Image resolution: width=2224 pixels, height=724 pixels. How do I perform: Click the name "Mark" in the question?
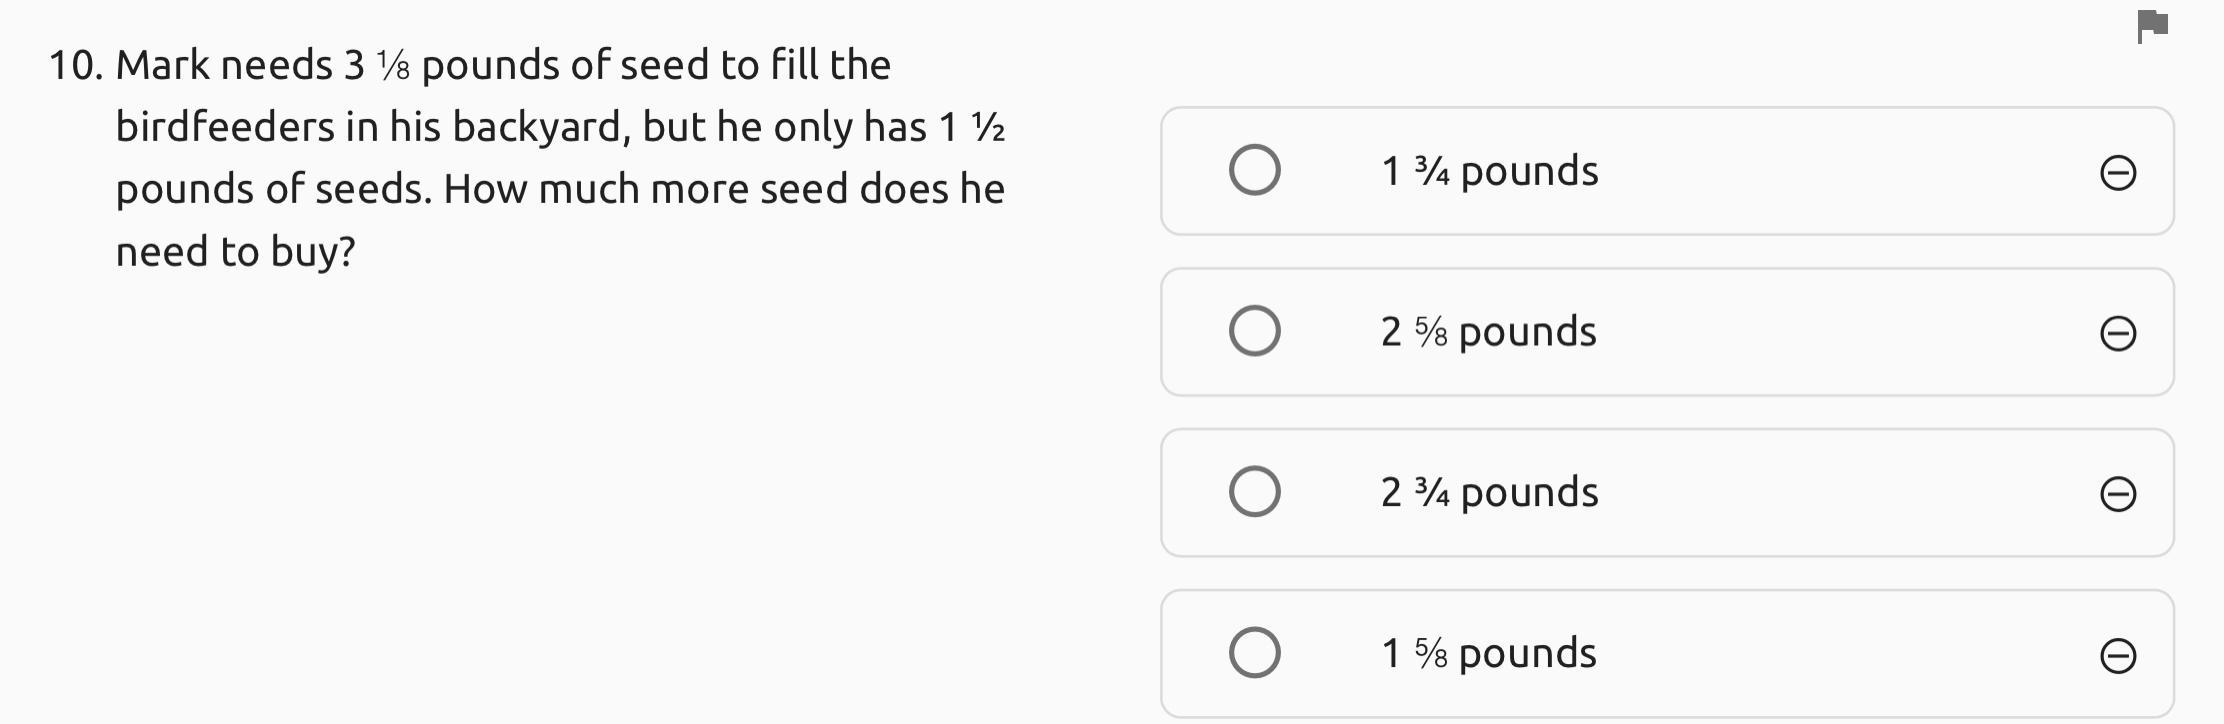click(x=162, y=66)
